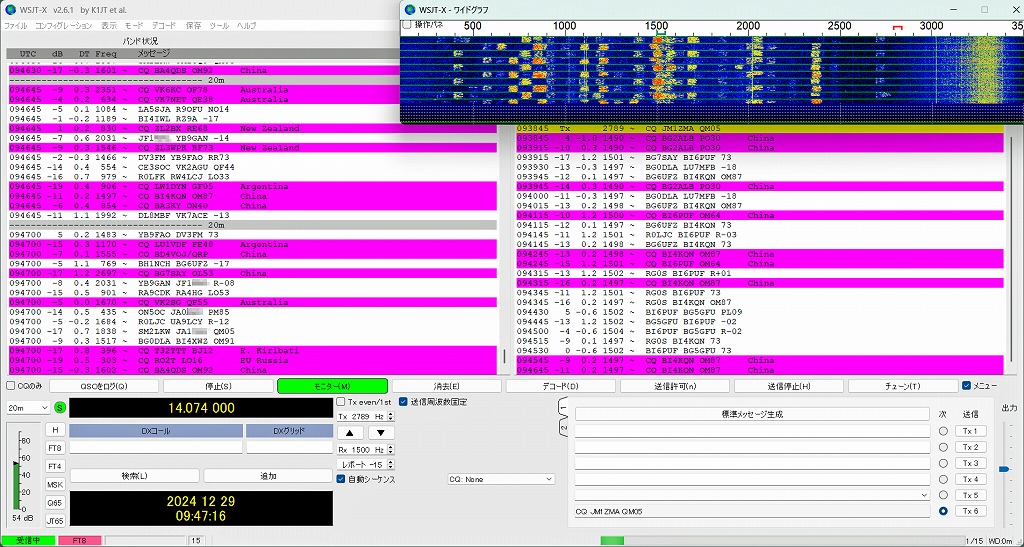Uncheck 送信周波数固定 checkbox
1024x547 pixels.
tap(403, 401)
